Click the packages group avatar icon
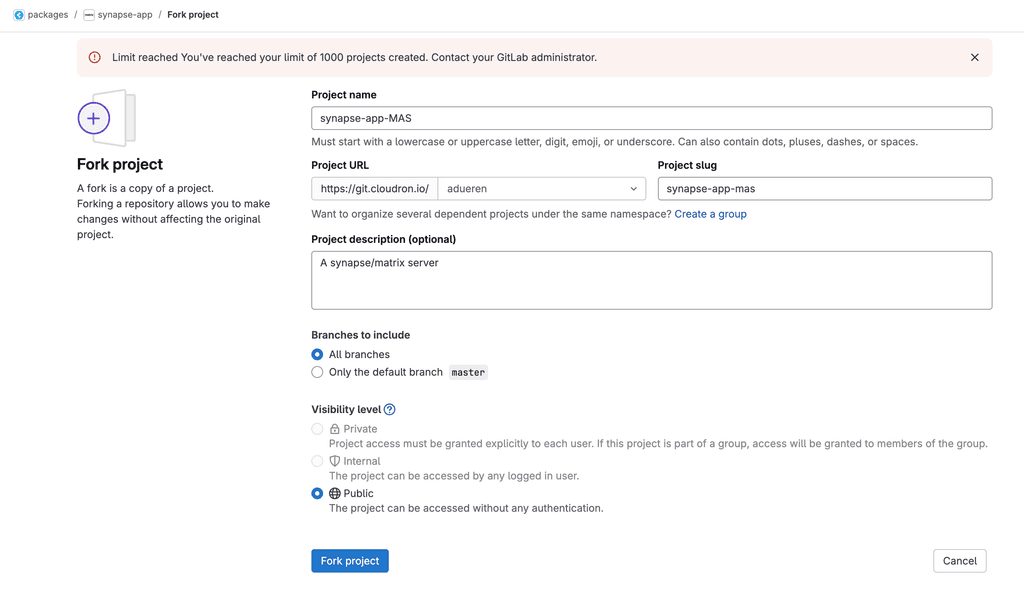The height and width of the screenshot is (609, 1024). [x=18, y=15]
